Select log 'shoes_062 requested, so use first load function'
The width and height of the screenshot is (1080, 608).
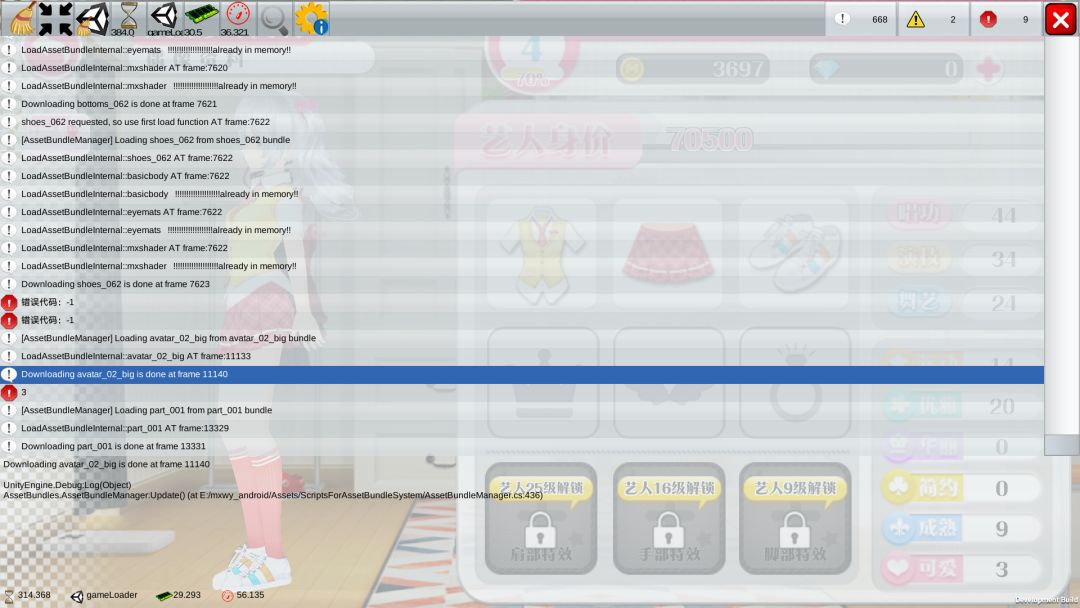pos(522,122)
